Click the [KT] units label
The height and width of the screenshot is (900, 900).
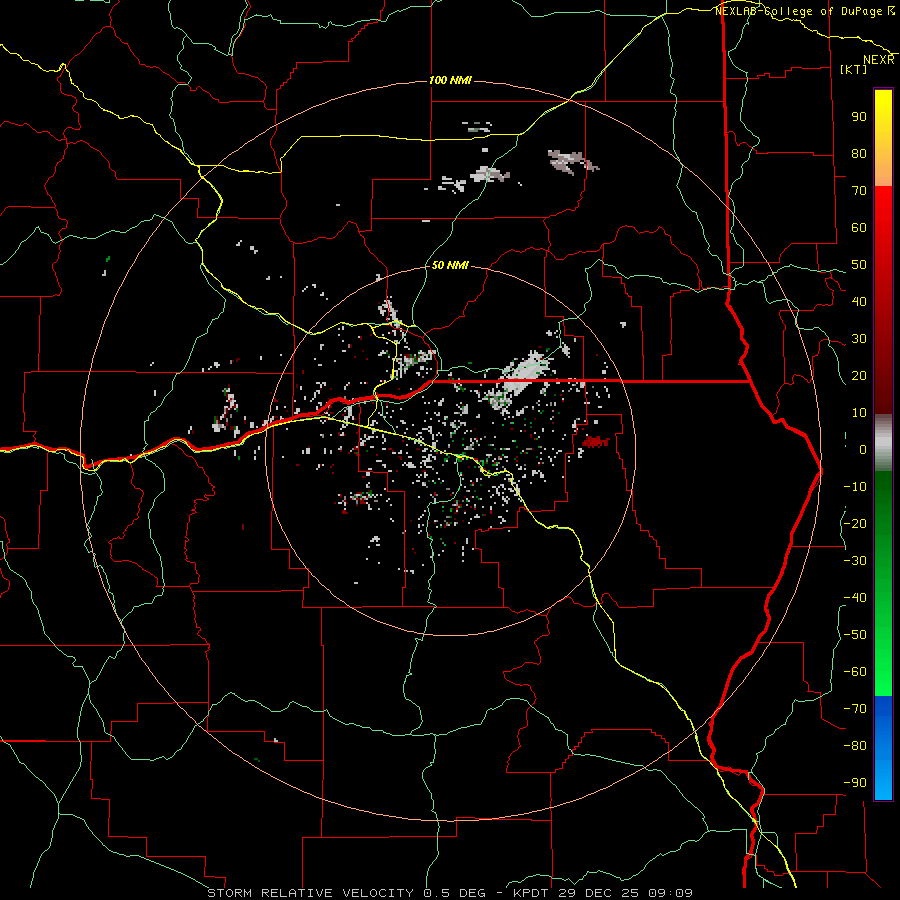click(854, 69)
